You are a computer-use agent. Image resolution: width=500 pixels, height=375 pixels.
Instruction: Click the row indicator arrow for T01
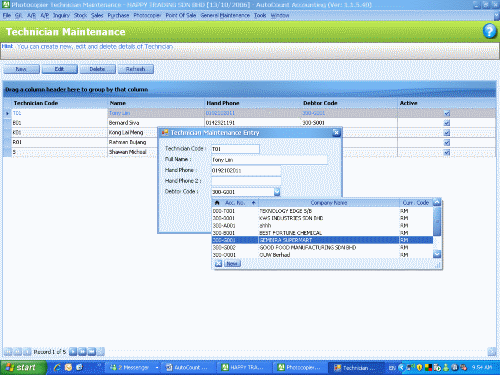(x=7, y=113)
